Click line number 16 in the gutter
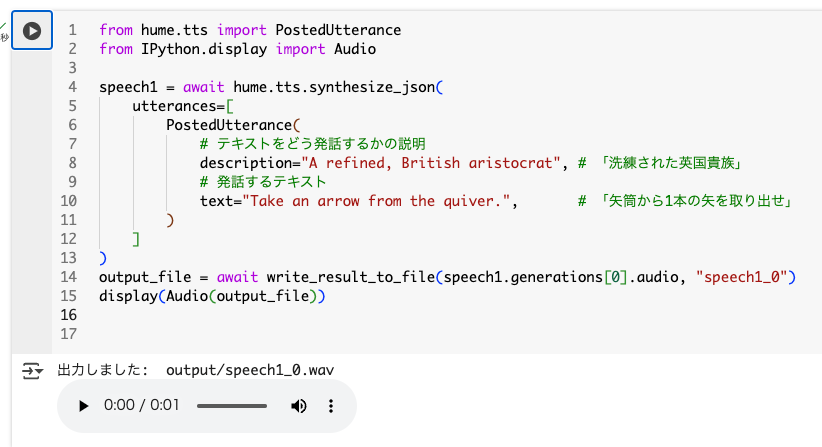Screen dimensions: 822x447 [68, 315]
